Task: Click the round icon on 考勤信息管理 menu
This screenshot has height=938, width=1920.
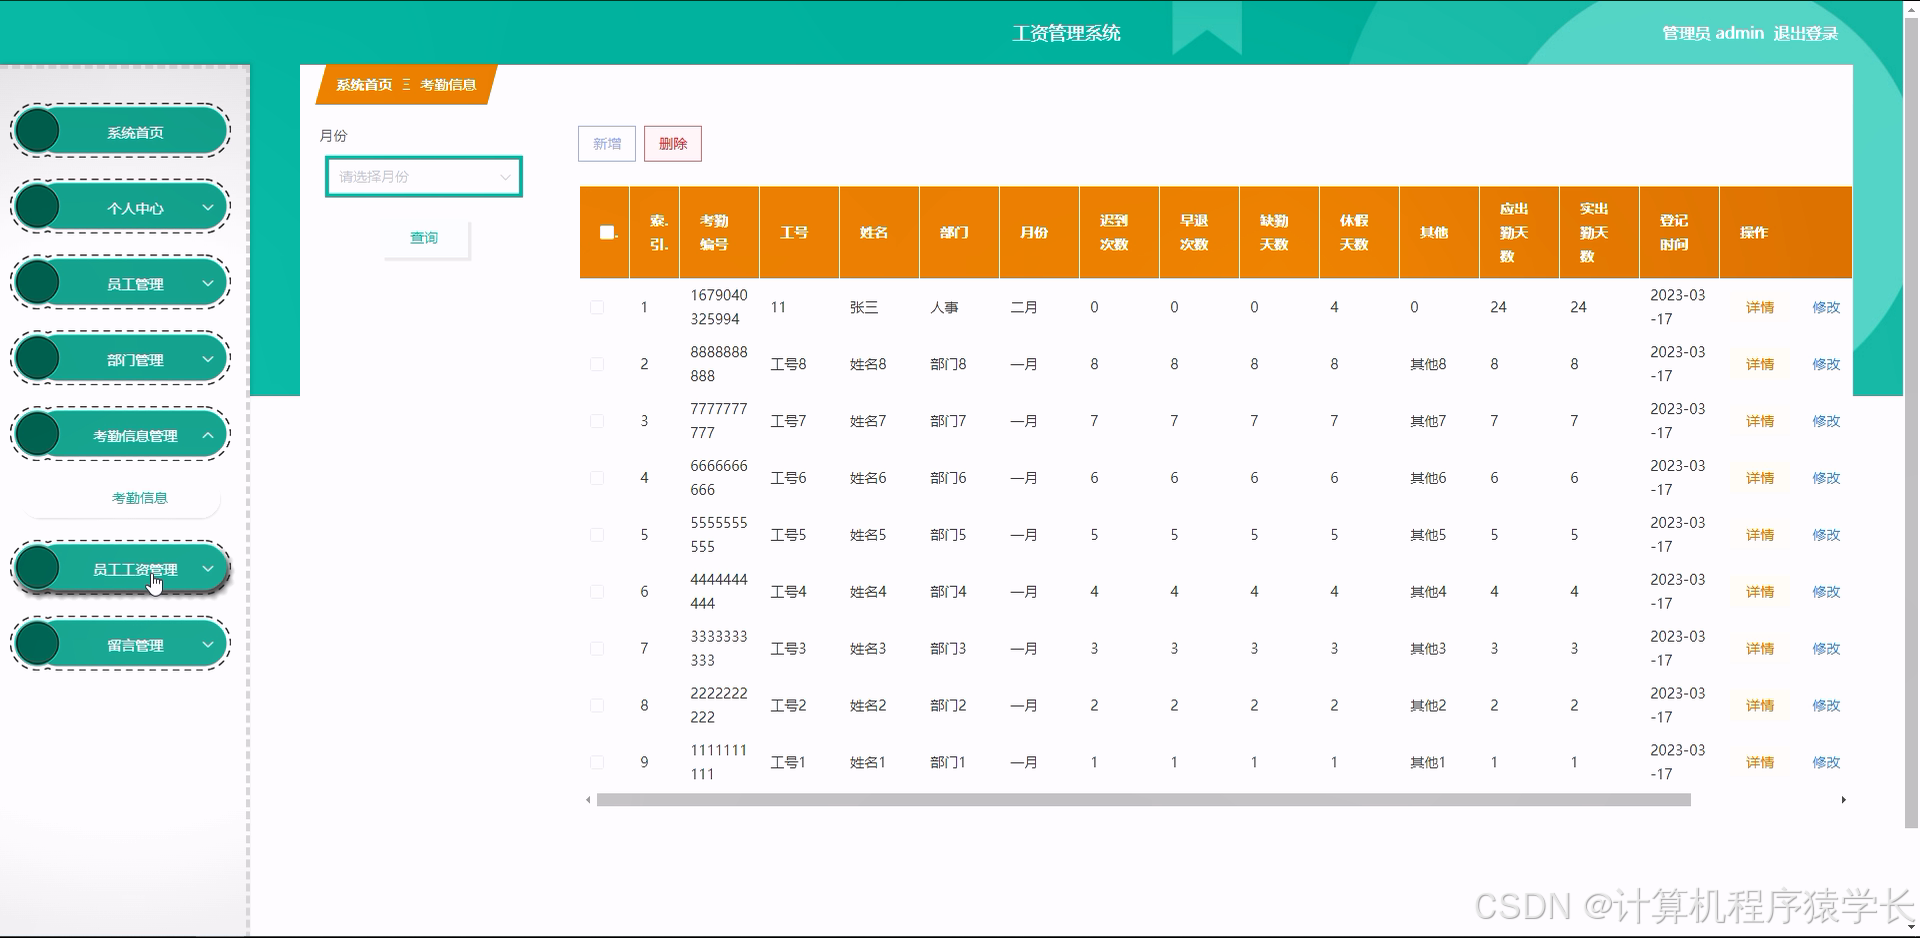Action: point(38,435)
